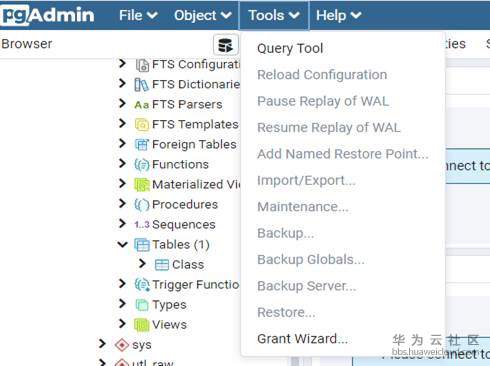Click the Sequences 1..3 icon
490x366 pixels.
[142, 225]
